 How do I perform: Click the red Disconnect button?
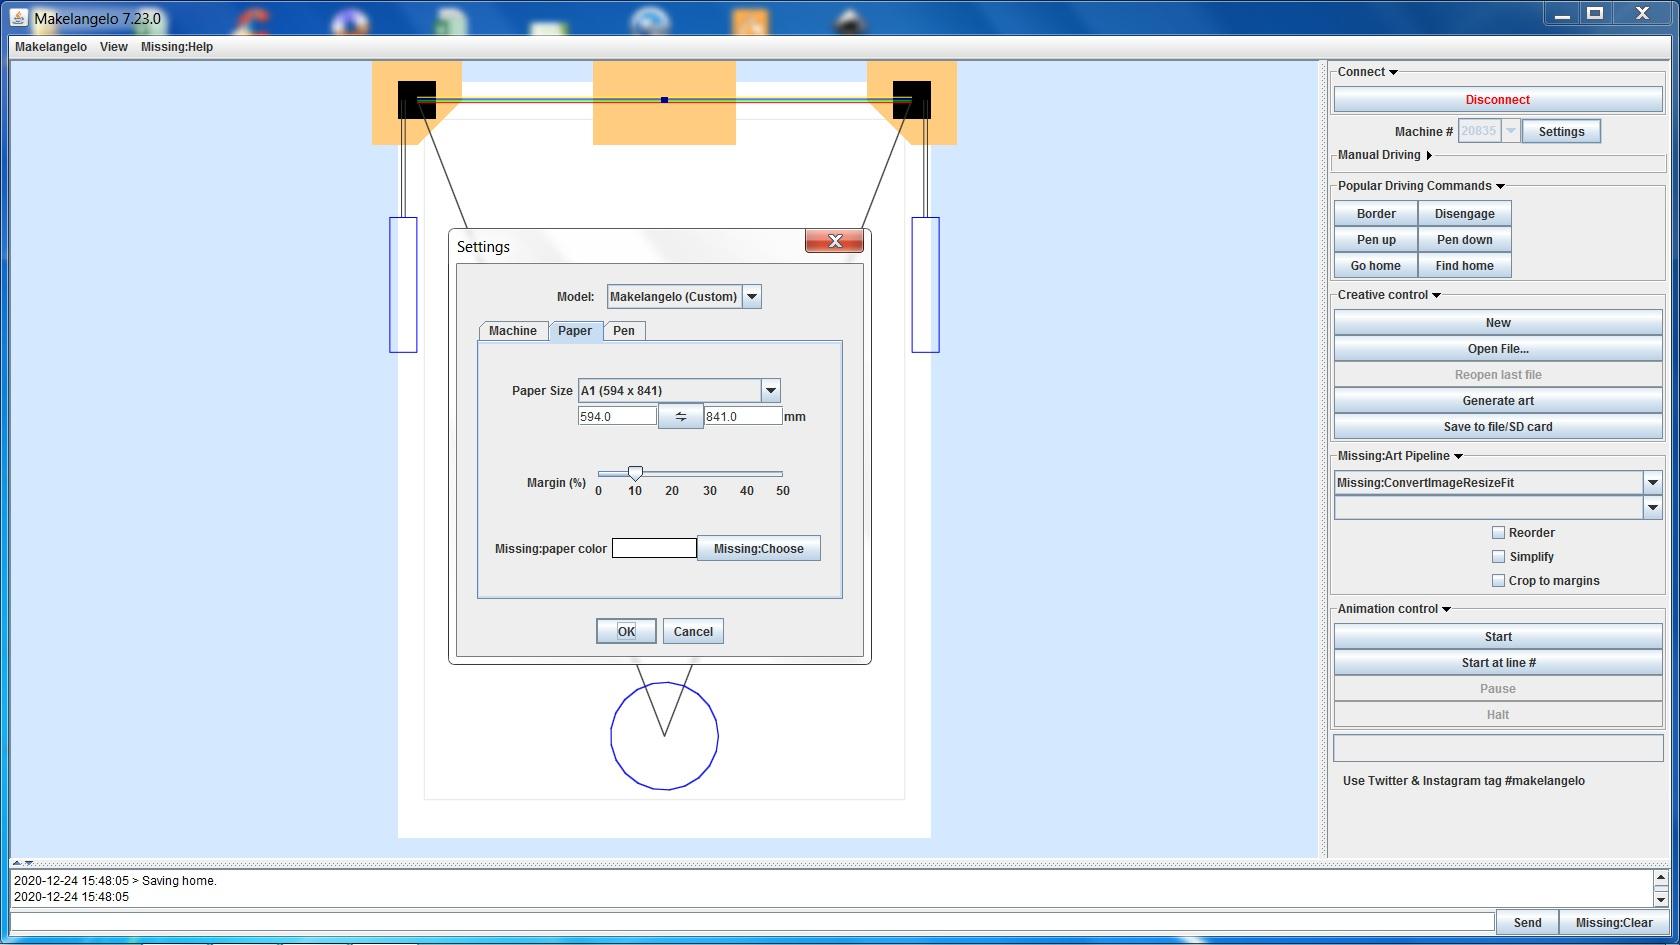(1498, 100)
